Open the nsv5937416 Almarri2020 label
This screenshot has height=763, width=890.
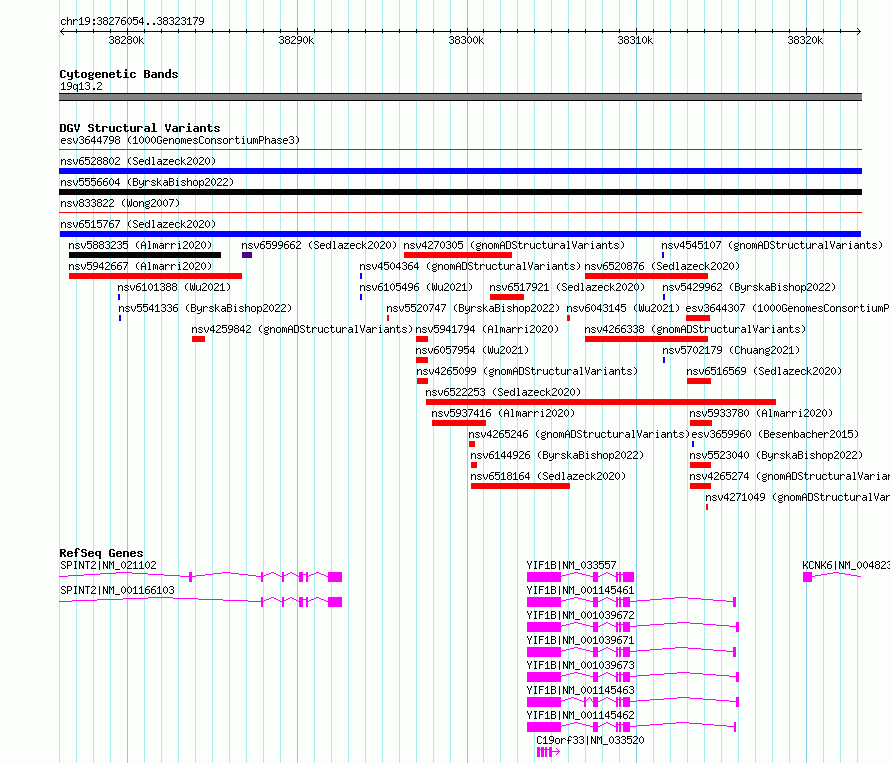pos(503,413)
